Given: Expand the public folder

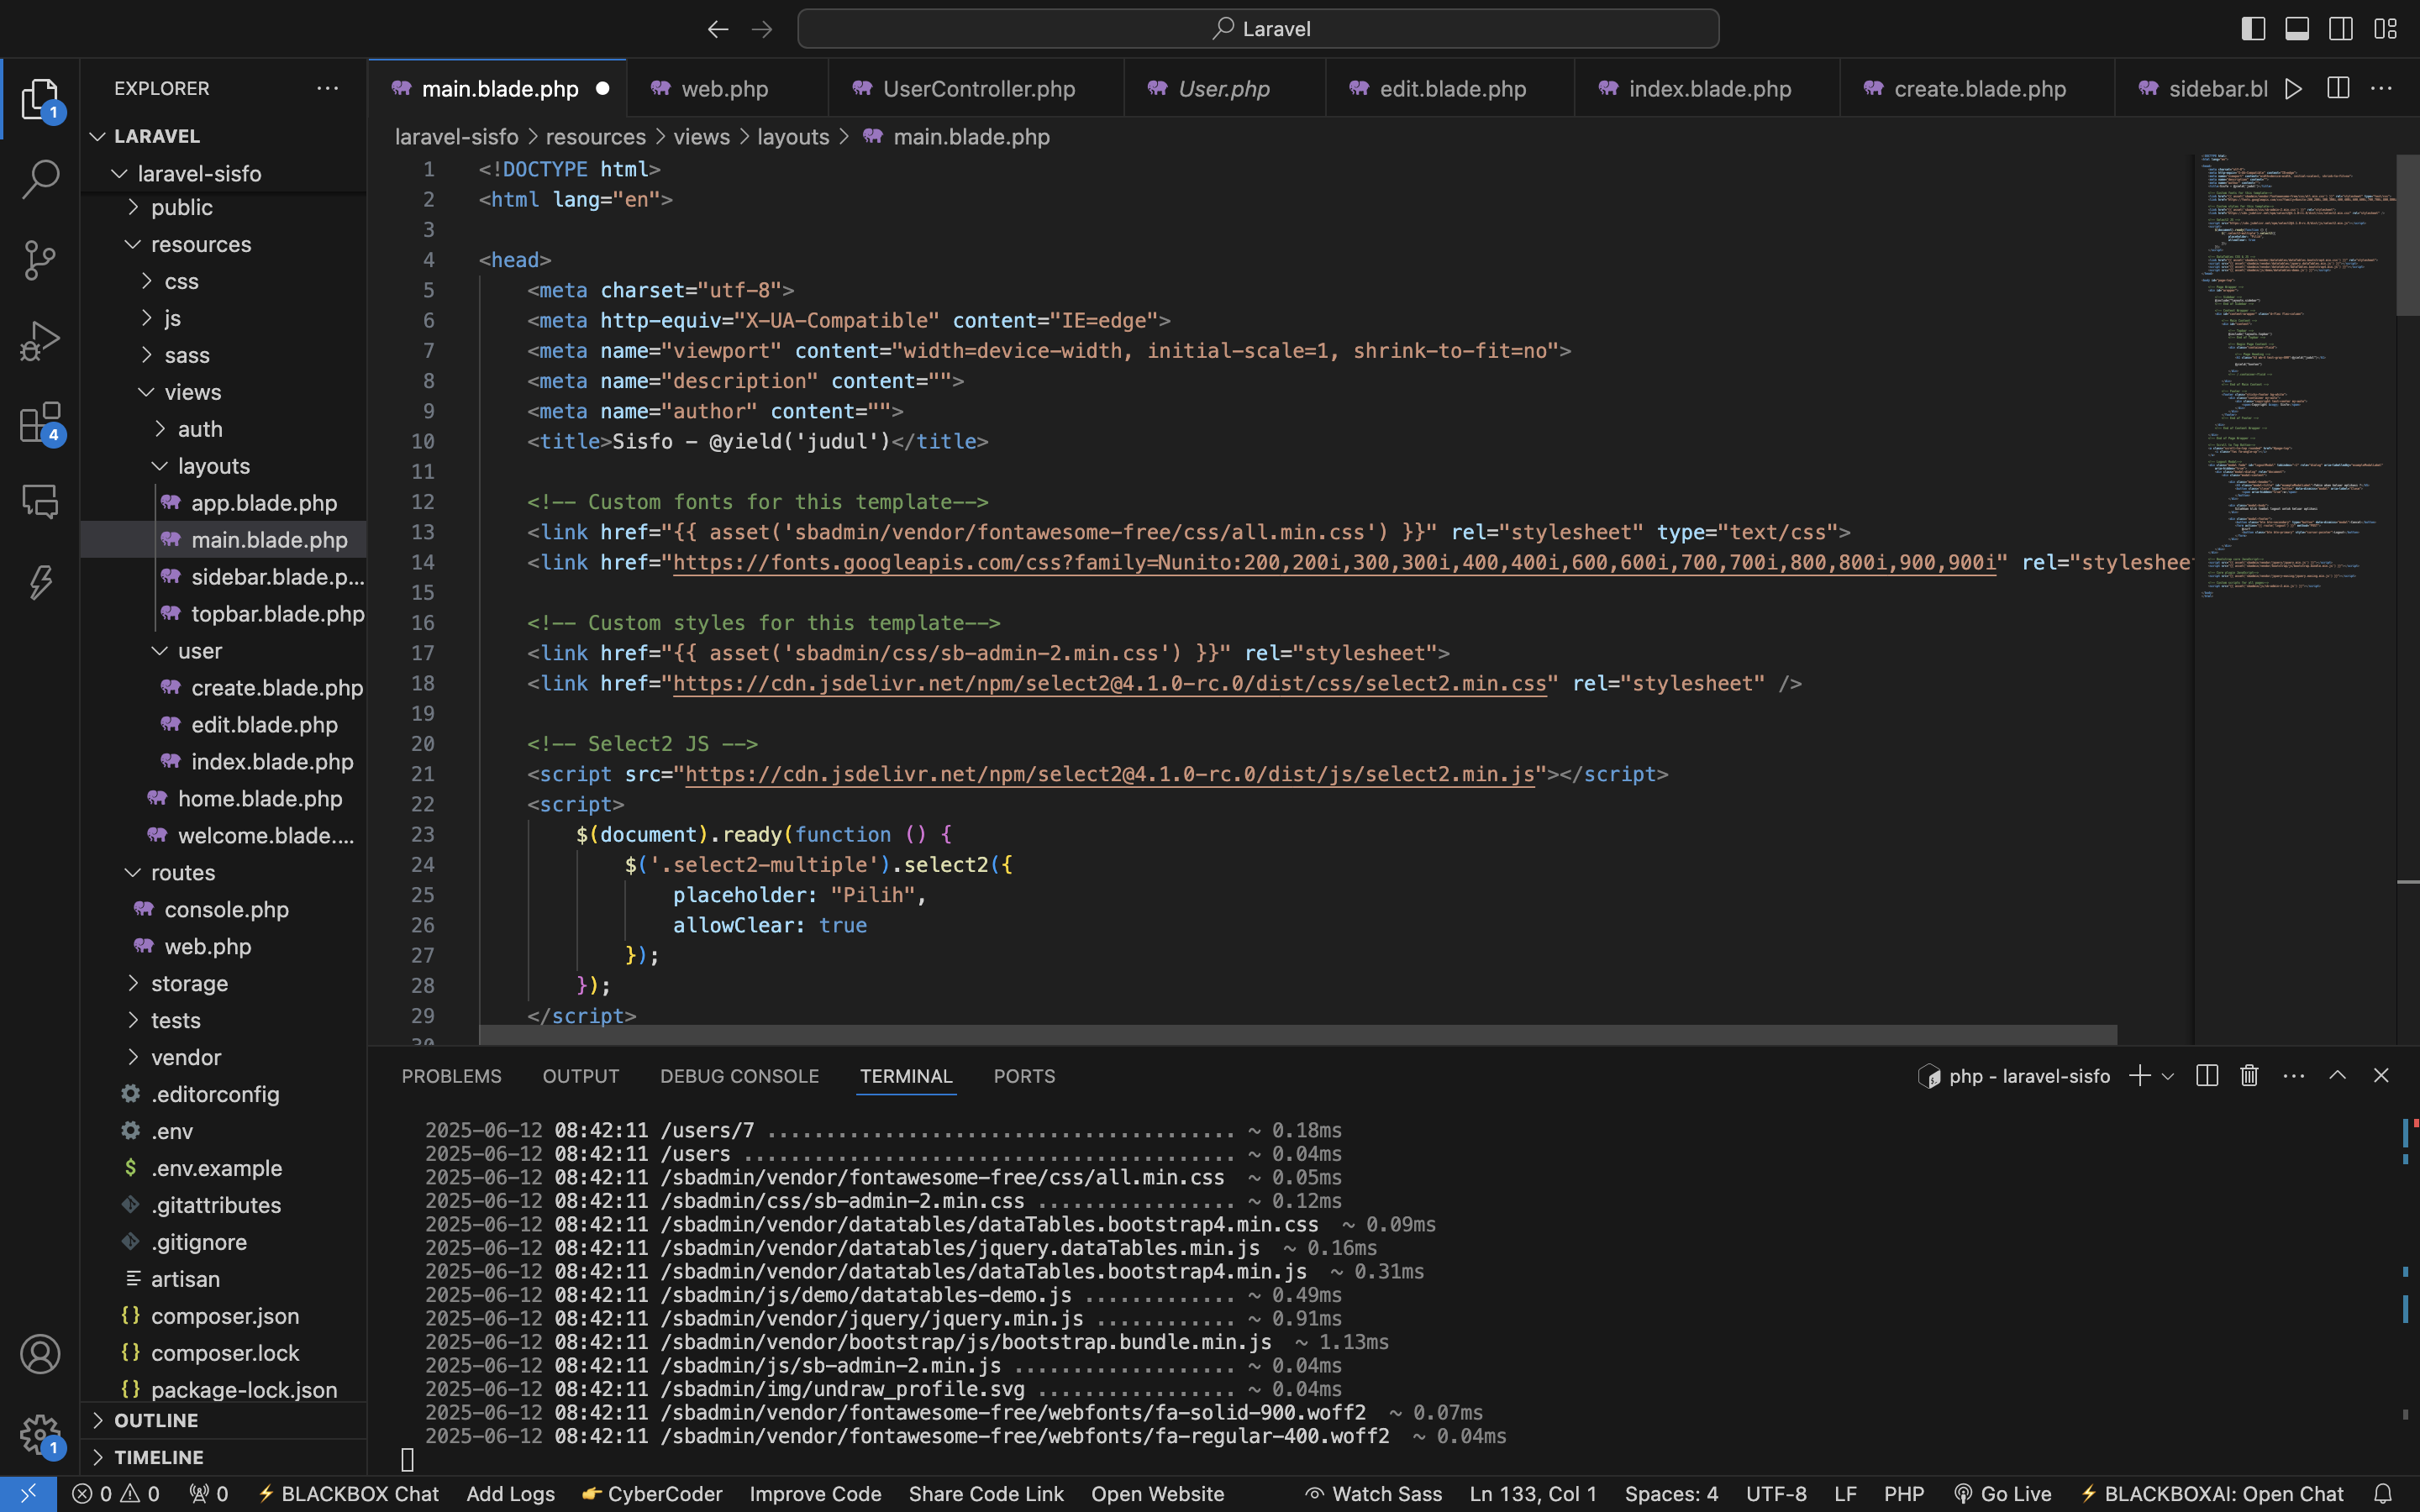Looking at the screenshot, I should [x=182, y=207].
